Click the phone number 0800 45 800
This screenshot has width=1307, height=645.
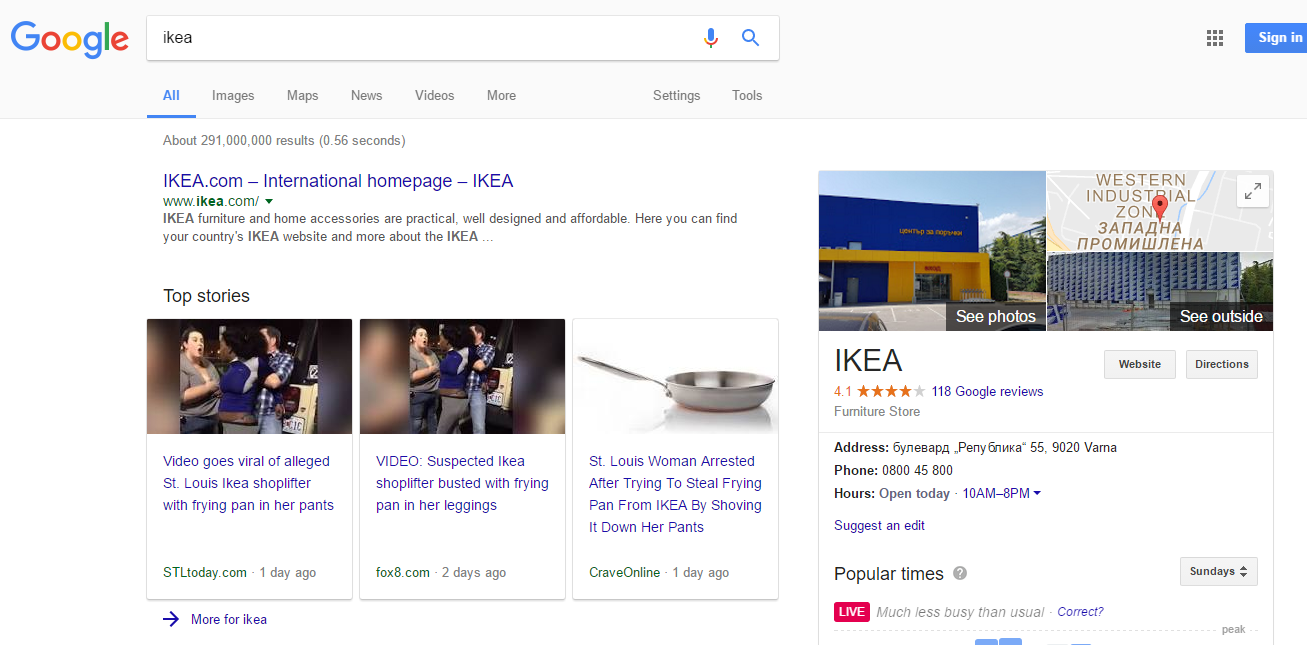click(917, 470)
